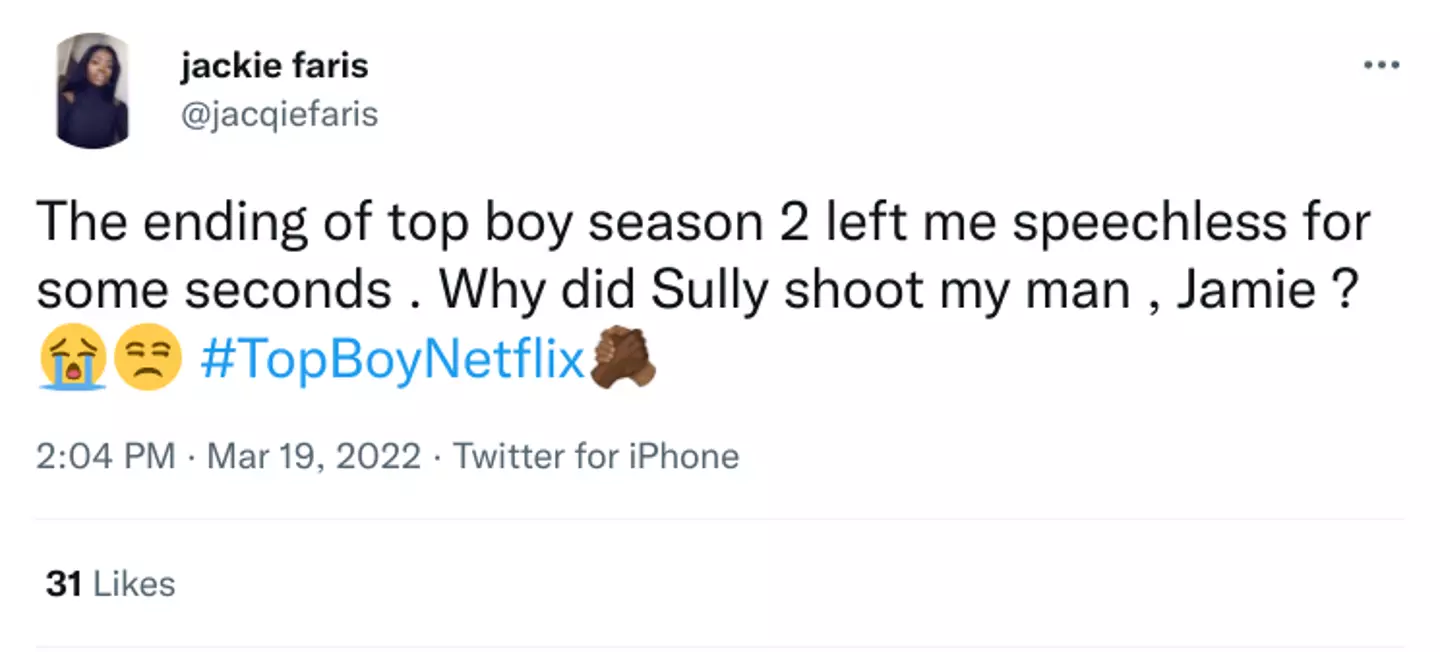This screenshot has height=652, width=1440.
Task: Click the display name "jackie faris"
Action: coord(274,66)
